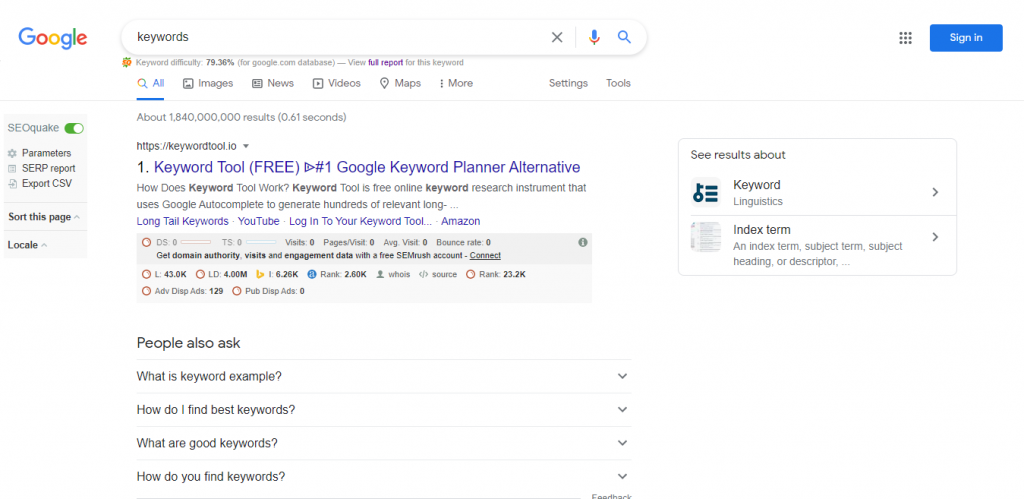1024x499 pixels.
Task: View page source via source link
Action: (x=438, y=274)
